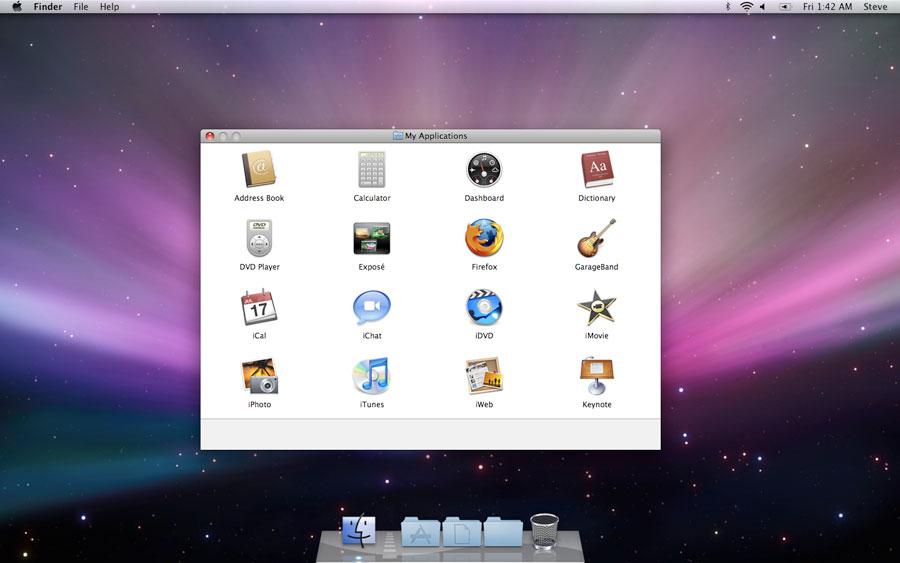Select the 'Calculator' label text
This screenshot has height=563, width=900.
click(x=372, y=198)
